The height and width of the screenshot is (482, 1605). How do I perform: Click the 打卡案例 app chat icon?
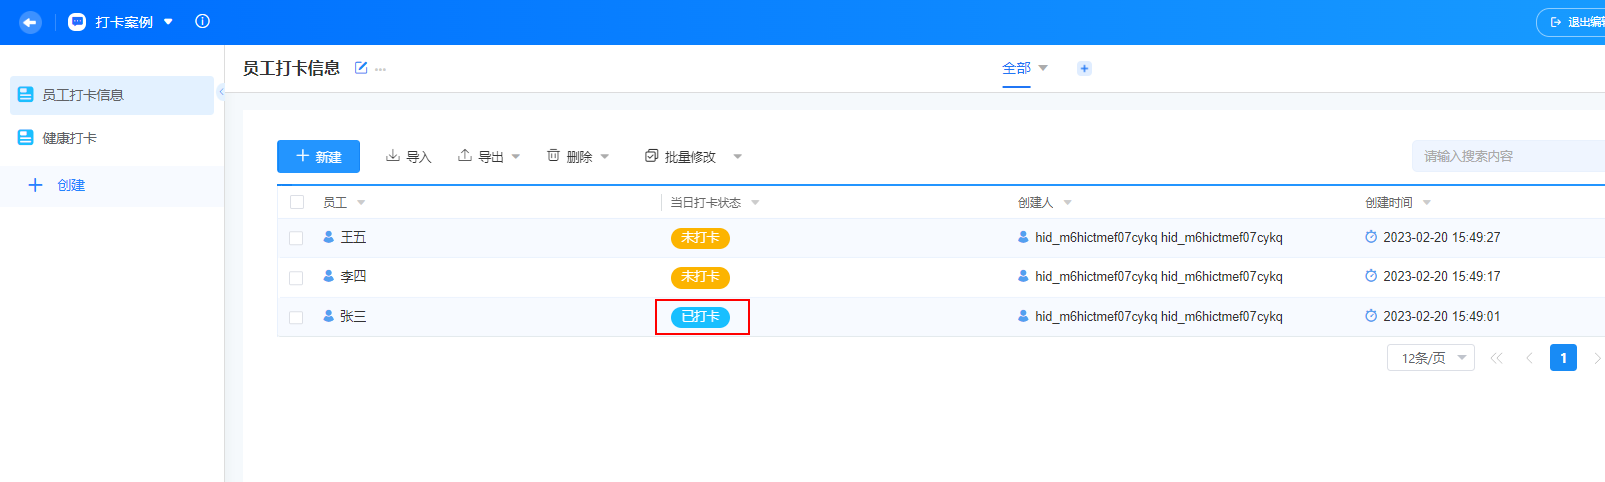(x=77, y=22)
